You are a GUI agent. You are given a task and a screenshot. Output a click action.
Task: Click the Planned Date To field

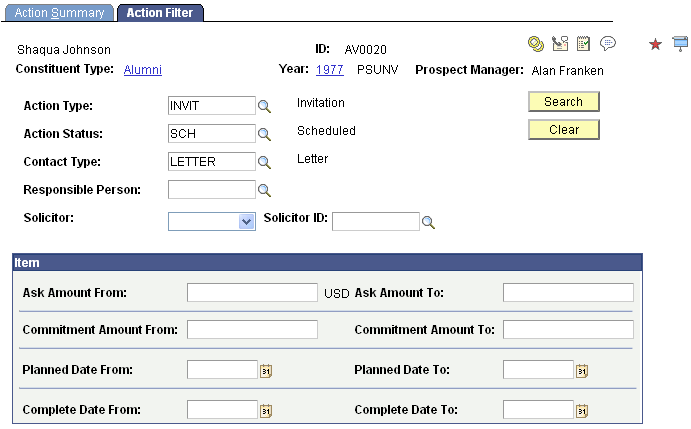tap(538, 369)
